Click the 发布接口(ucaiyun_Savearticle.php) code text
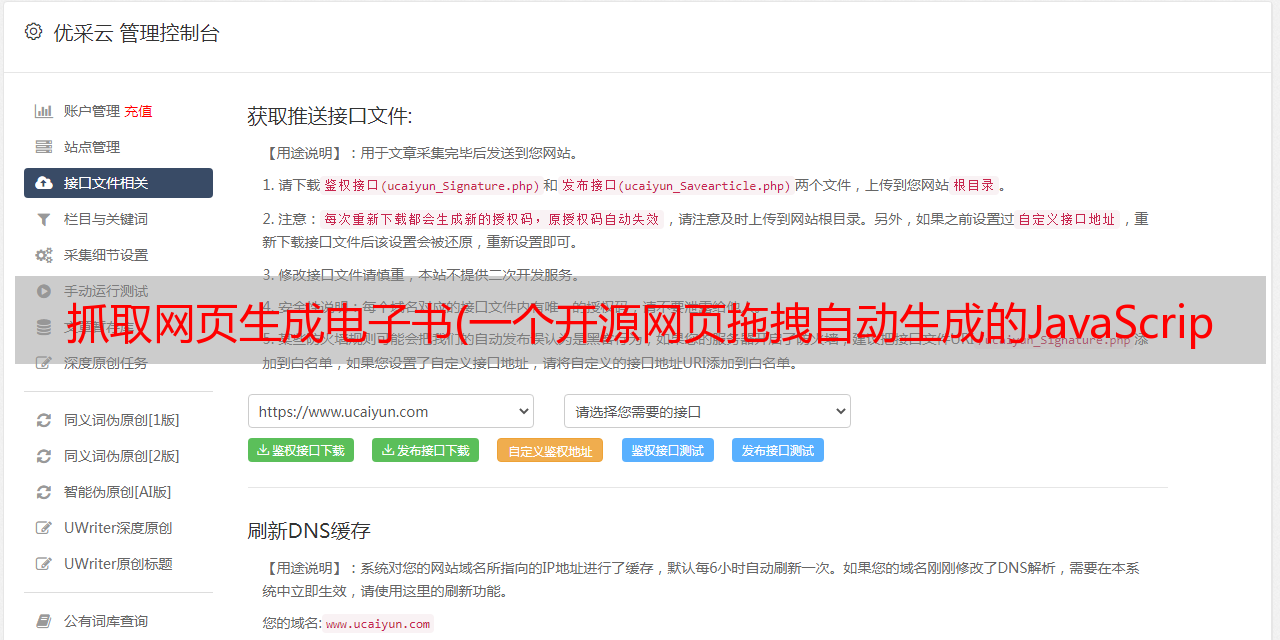 676,185
